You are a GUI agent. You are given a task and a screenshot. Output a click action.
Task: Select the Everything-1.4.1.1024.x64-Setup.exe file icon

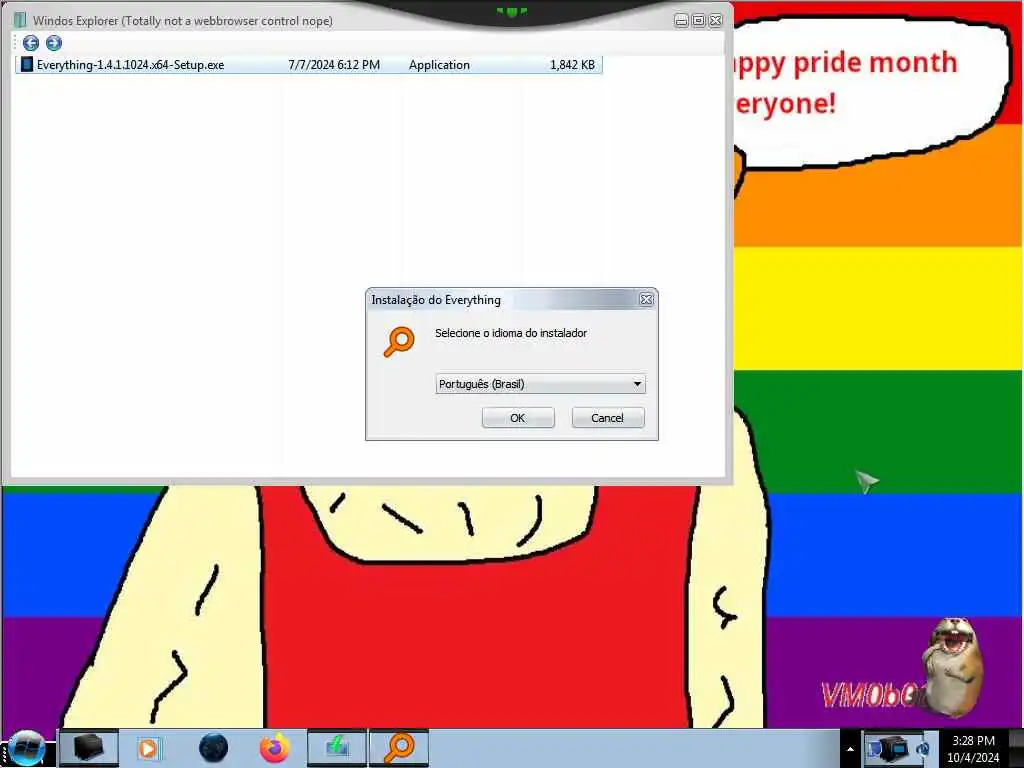(x=27, y=65)
